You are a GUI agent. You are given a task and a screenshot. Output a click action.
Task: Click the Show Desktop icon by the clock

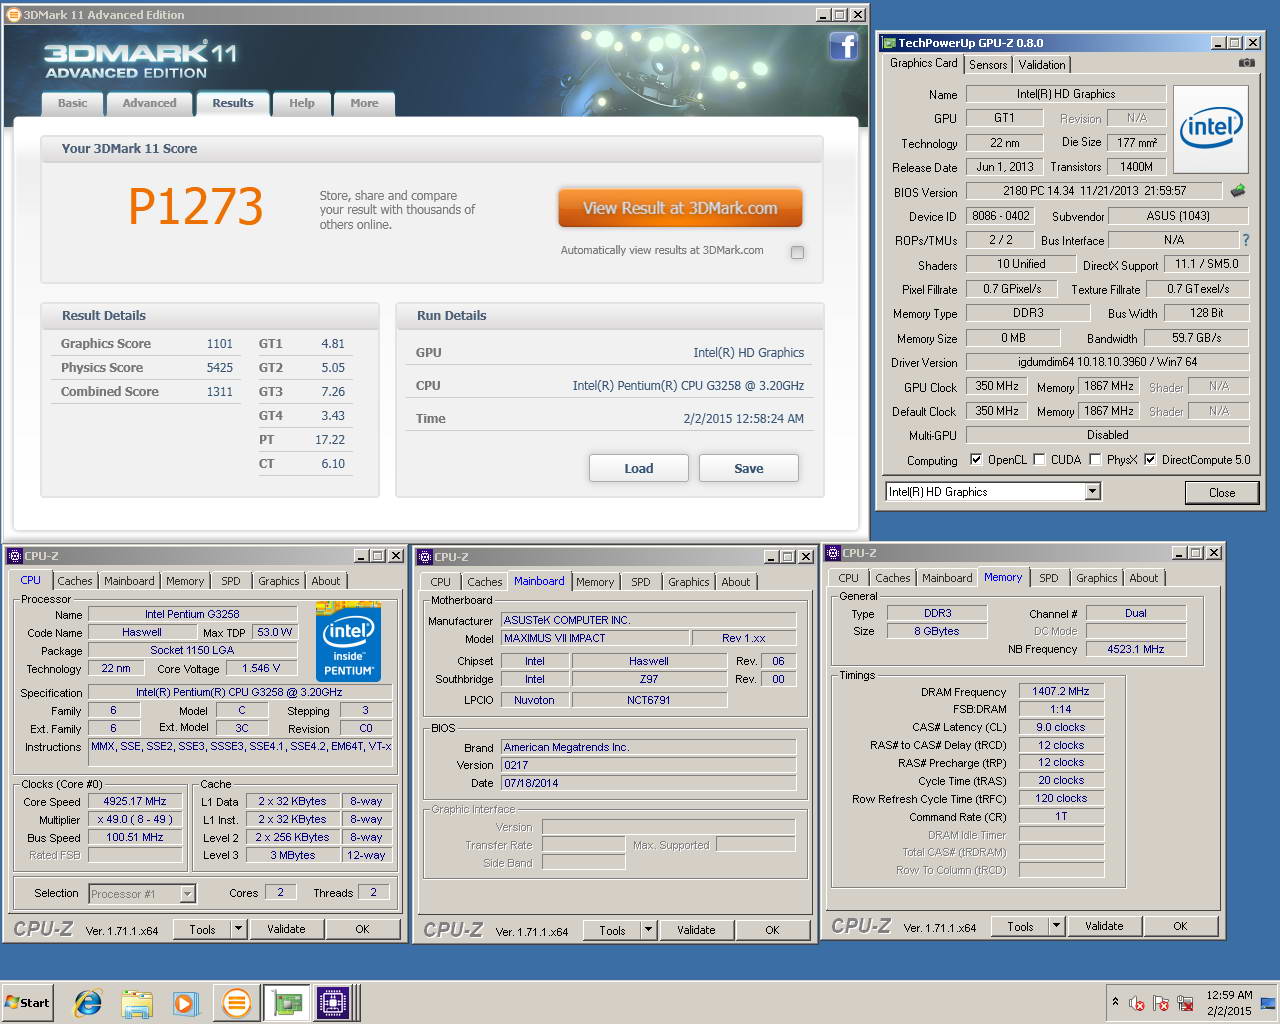[x=1268, y=1003]
